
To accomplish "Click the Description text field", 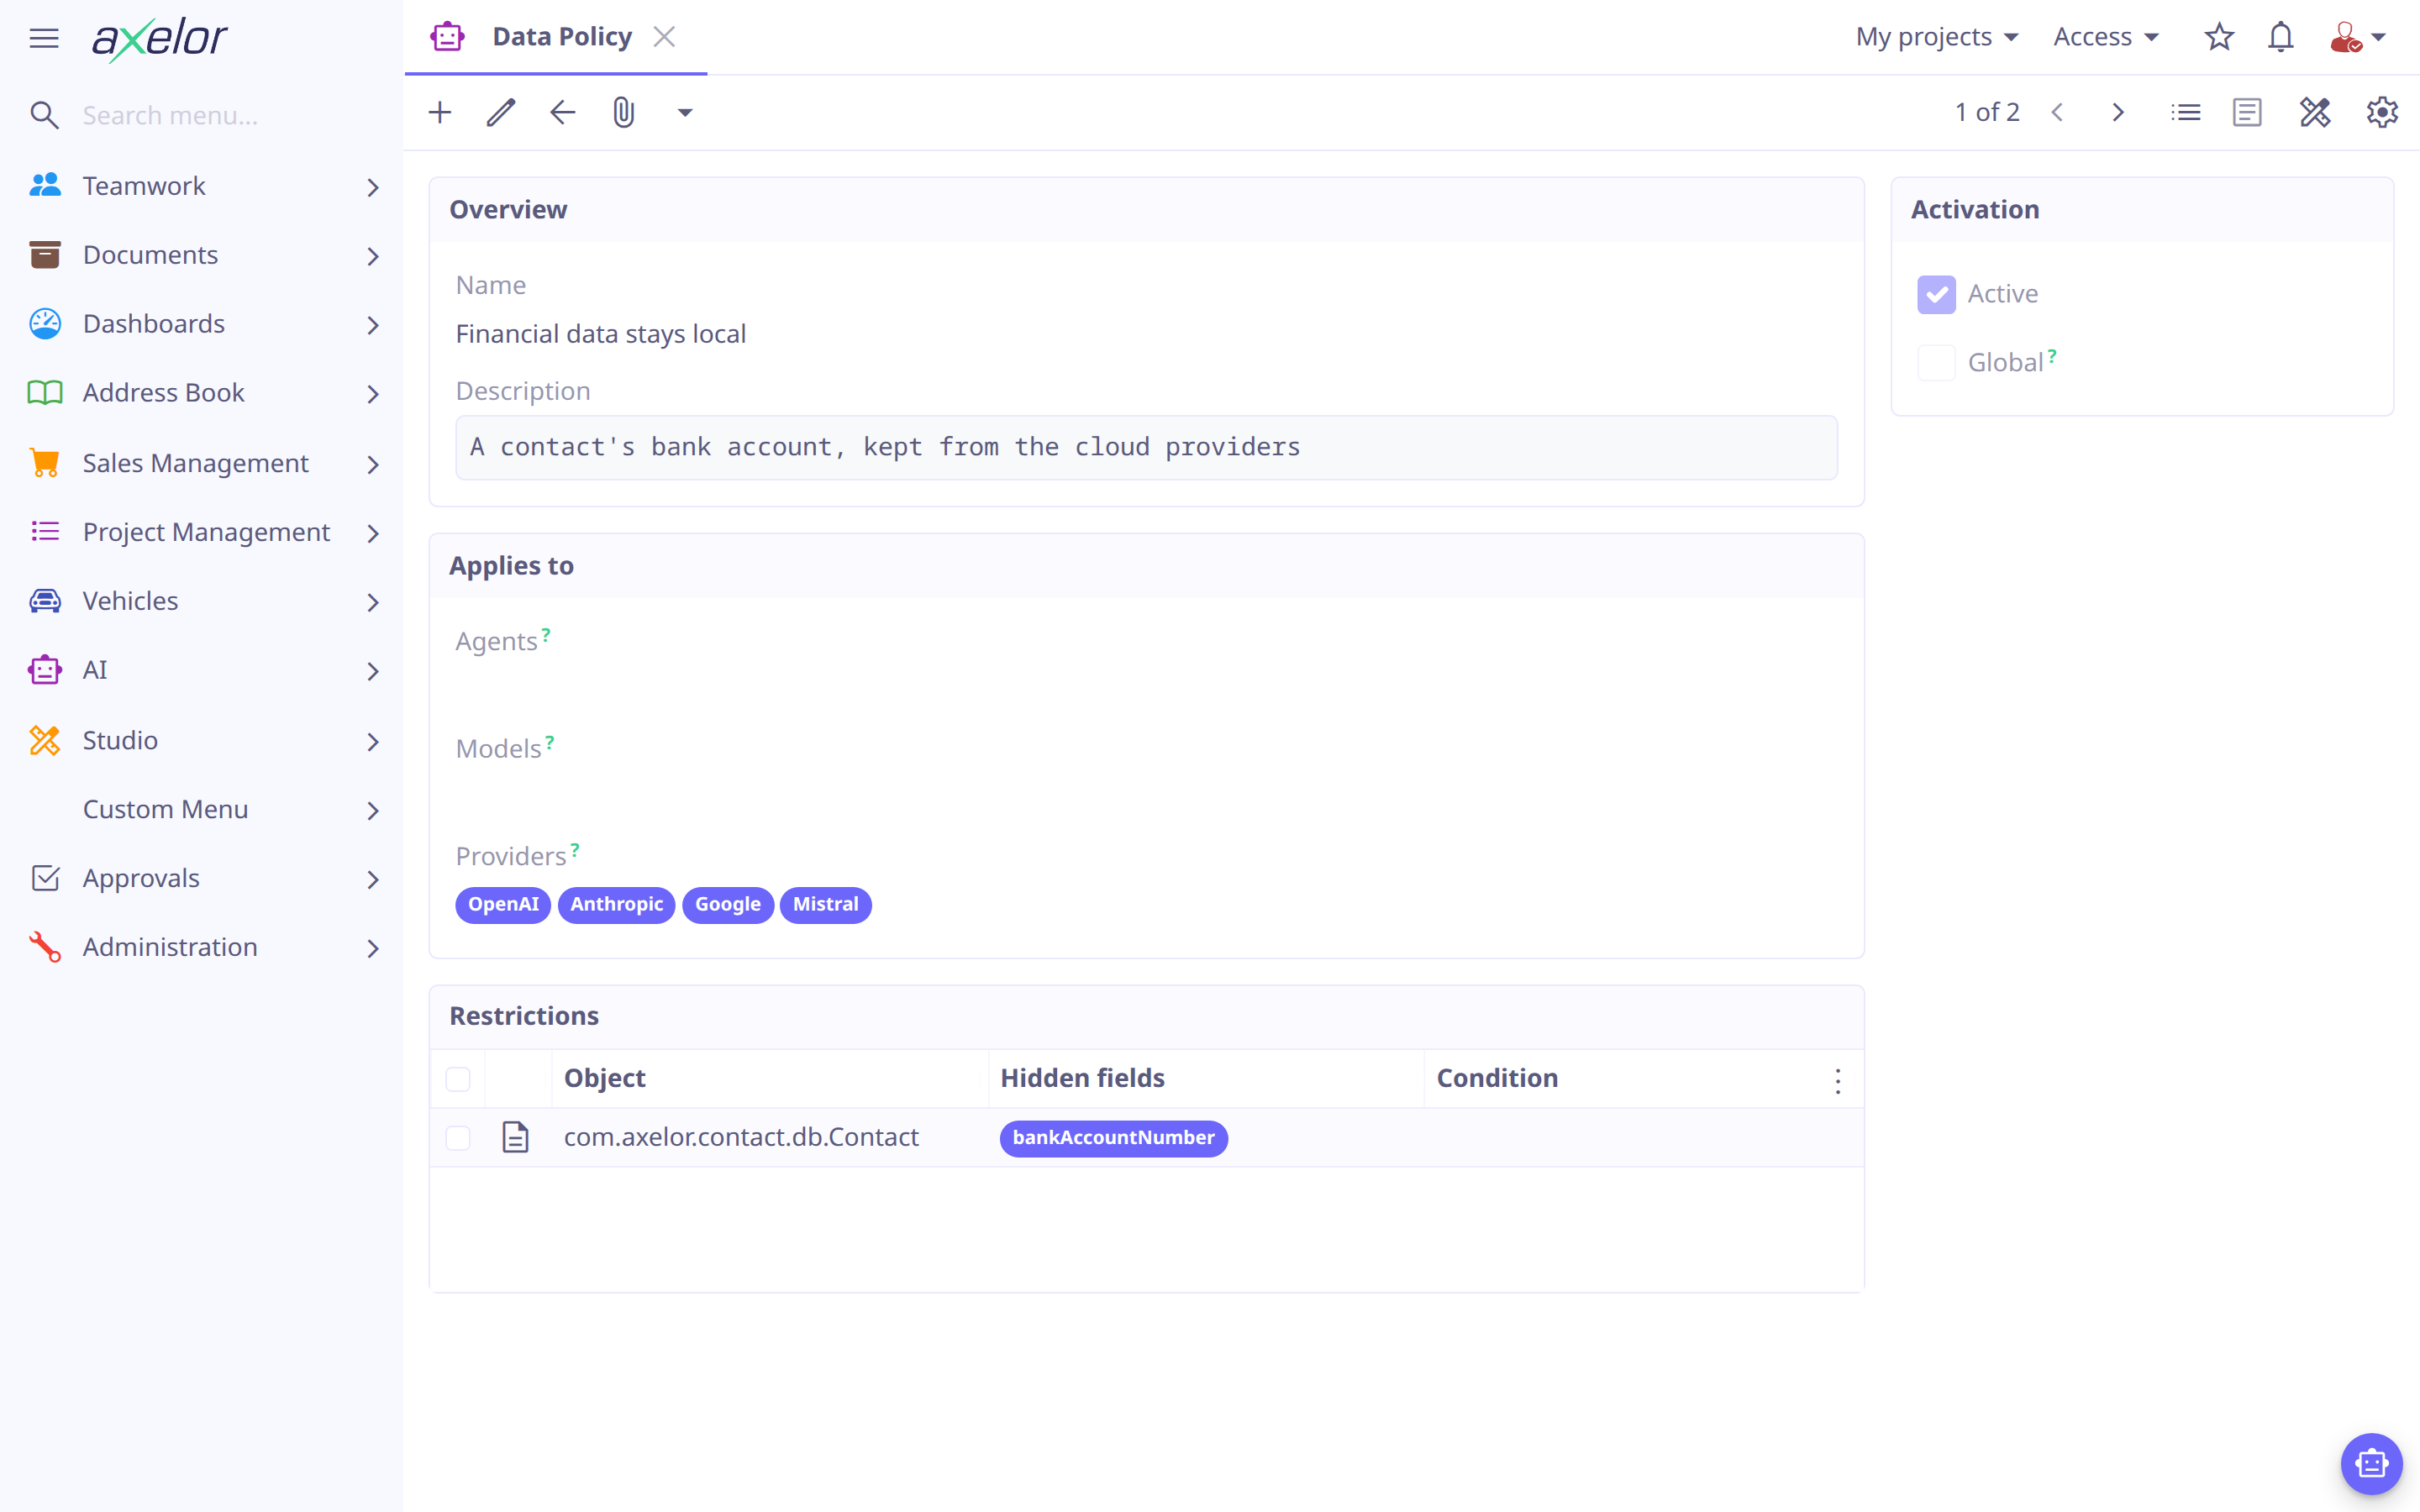I will tap(1146, 447).
